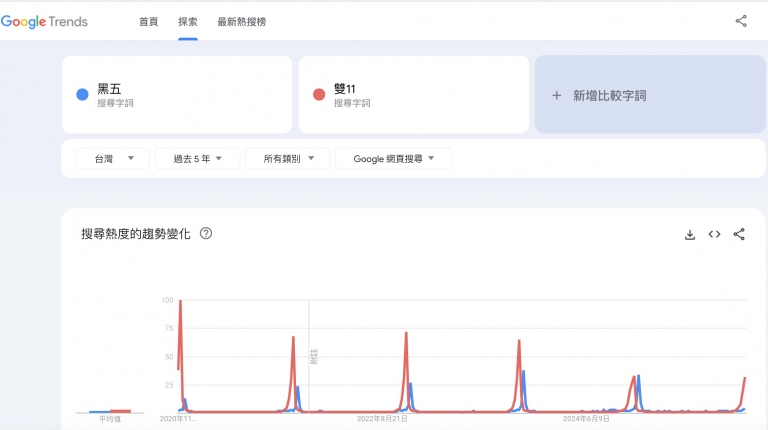Edit the 雙11 search term field
768x430 pixels.
420,95
